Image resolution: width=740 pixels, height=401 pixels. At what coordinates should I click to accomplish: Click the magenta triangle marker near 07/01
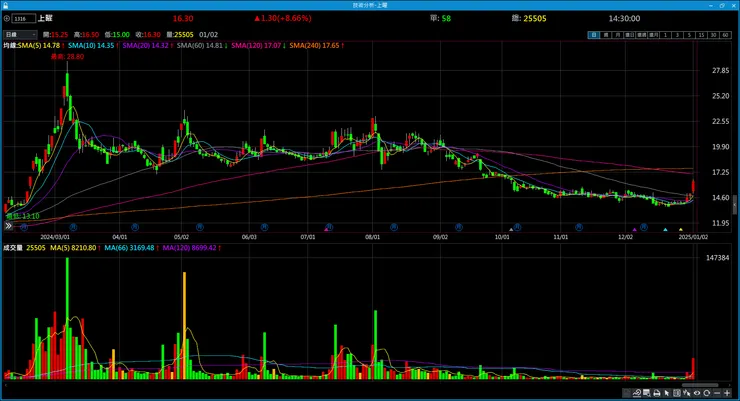click(x=326, y=229)
